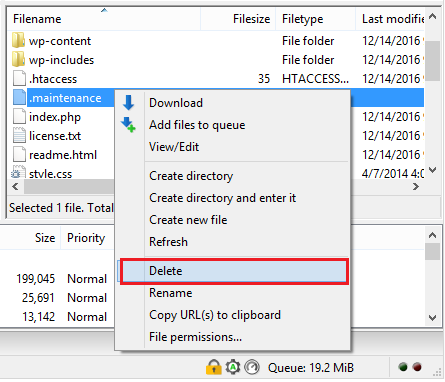Click the license.txt document icon
Viewport: 445px width, 382px height.
(19, 135)
